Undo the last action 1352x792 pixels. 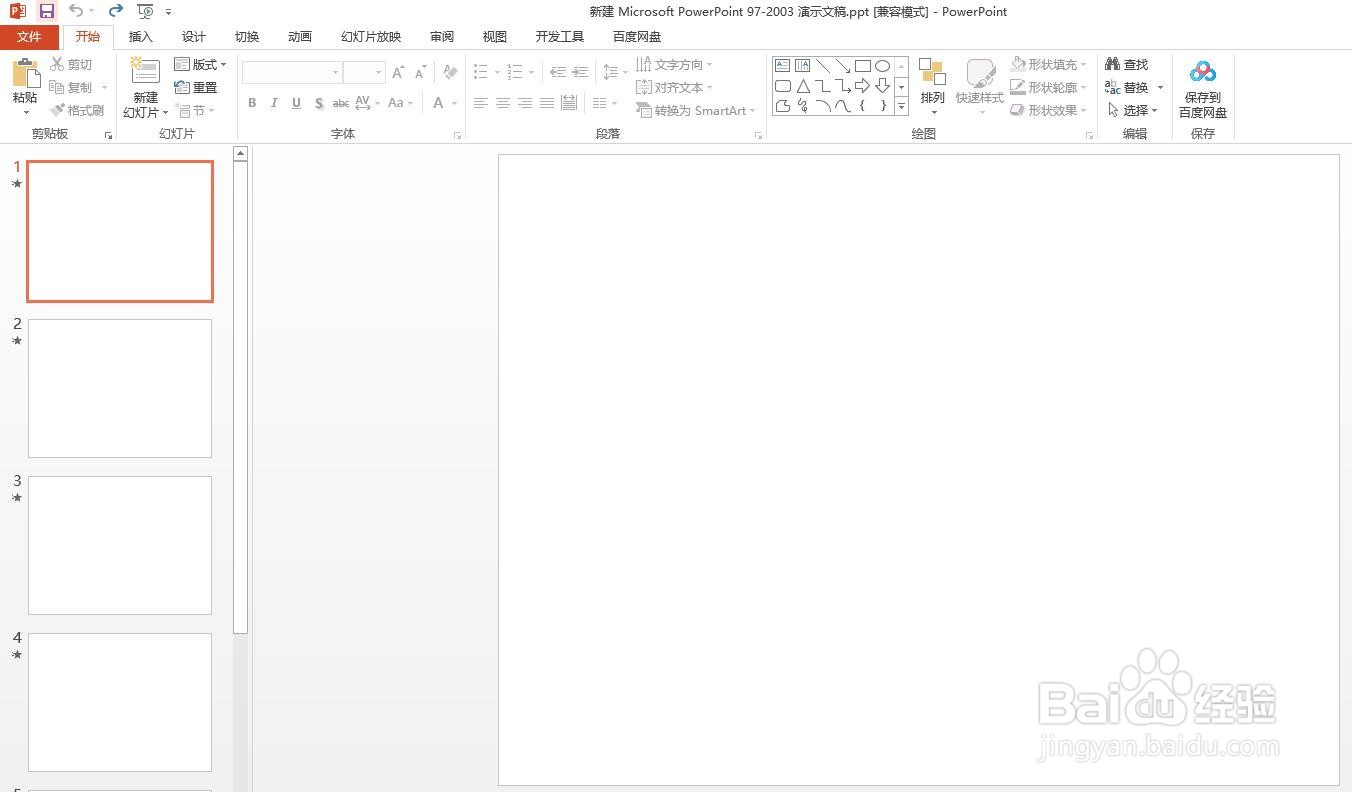76,11
